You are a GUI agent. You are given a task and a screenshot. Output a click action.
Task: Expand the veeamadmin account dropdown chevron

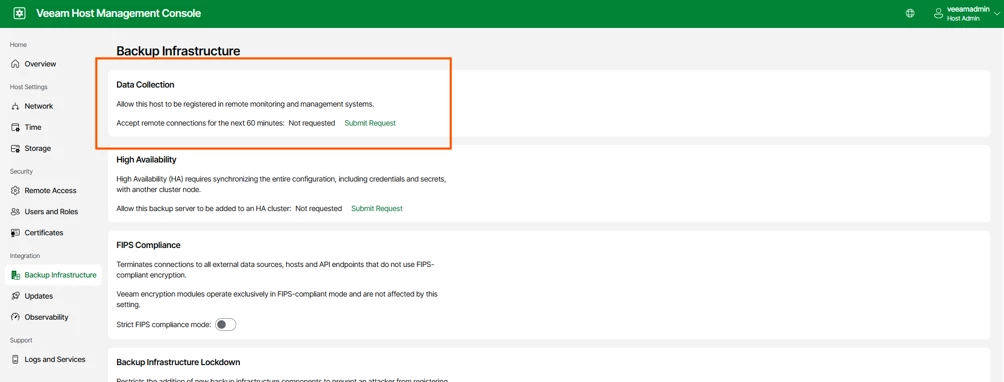(x=996, y=14)
